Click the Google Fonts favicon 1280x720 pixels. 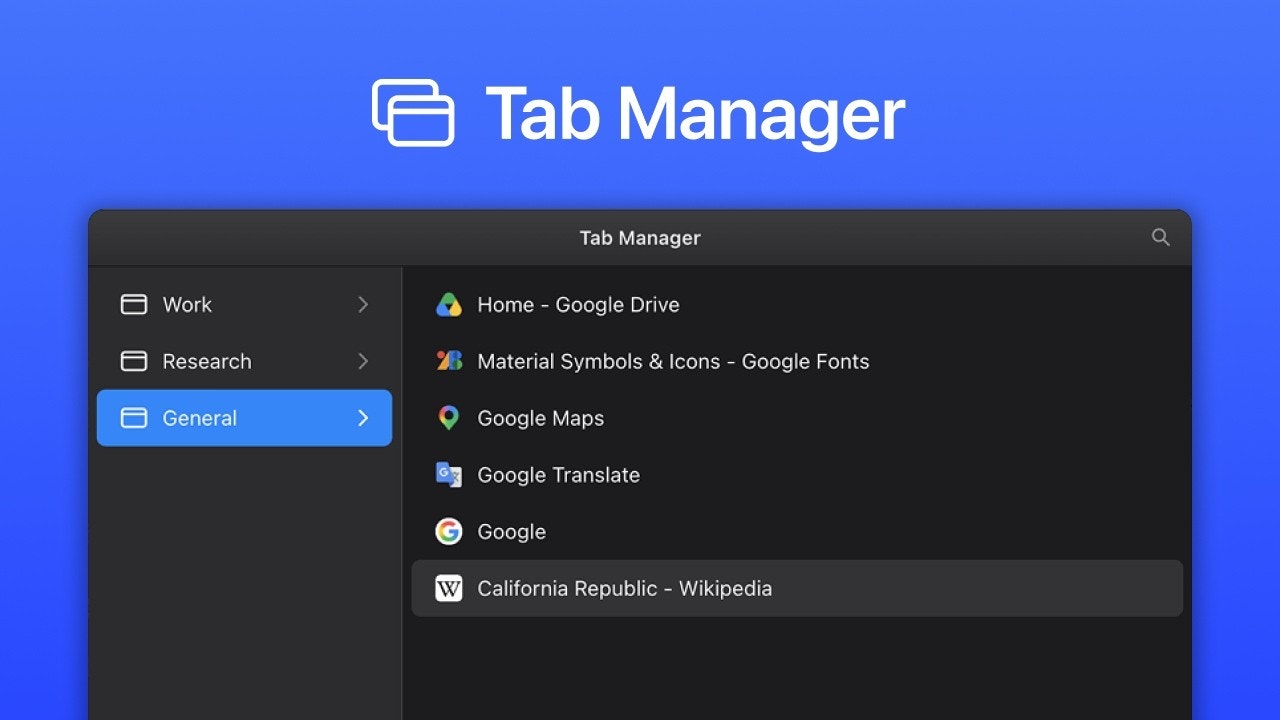click(449, 361)
